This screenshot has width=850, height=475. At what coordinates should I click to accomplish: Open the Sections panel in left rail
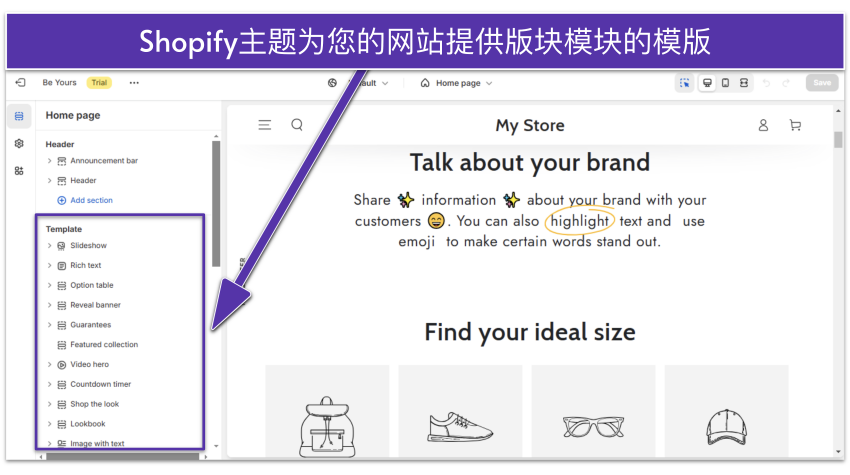(19, 116)
